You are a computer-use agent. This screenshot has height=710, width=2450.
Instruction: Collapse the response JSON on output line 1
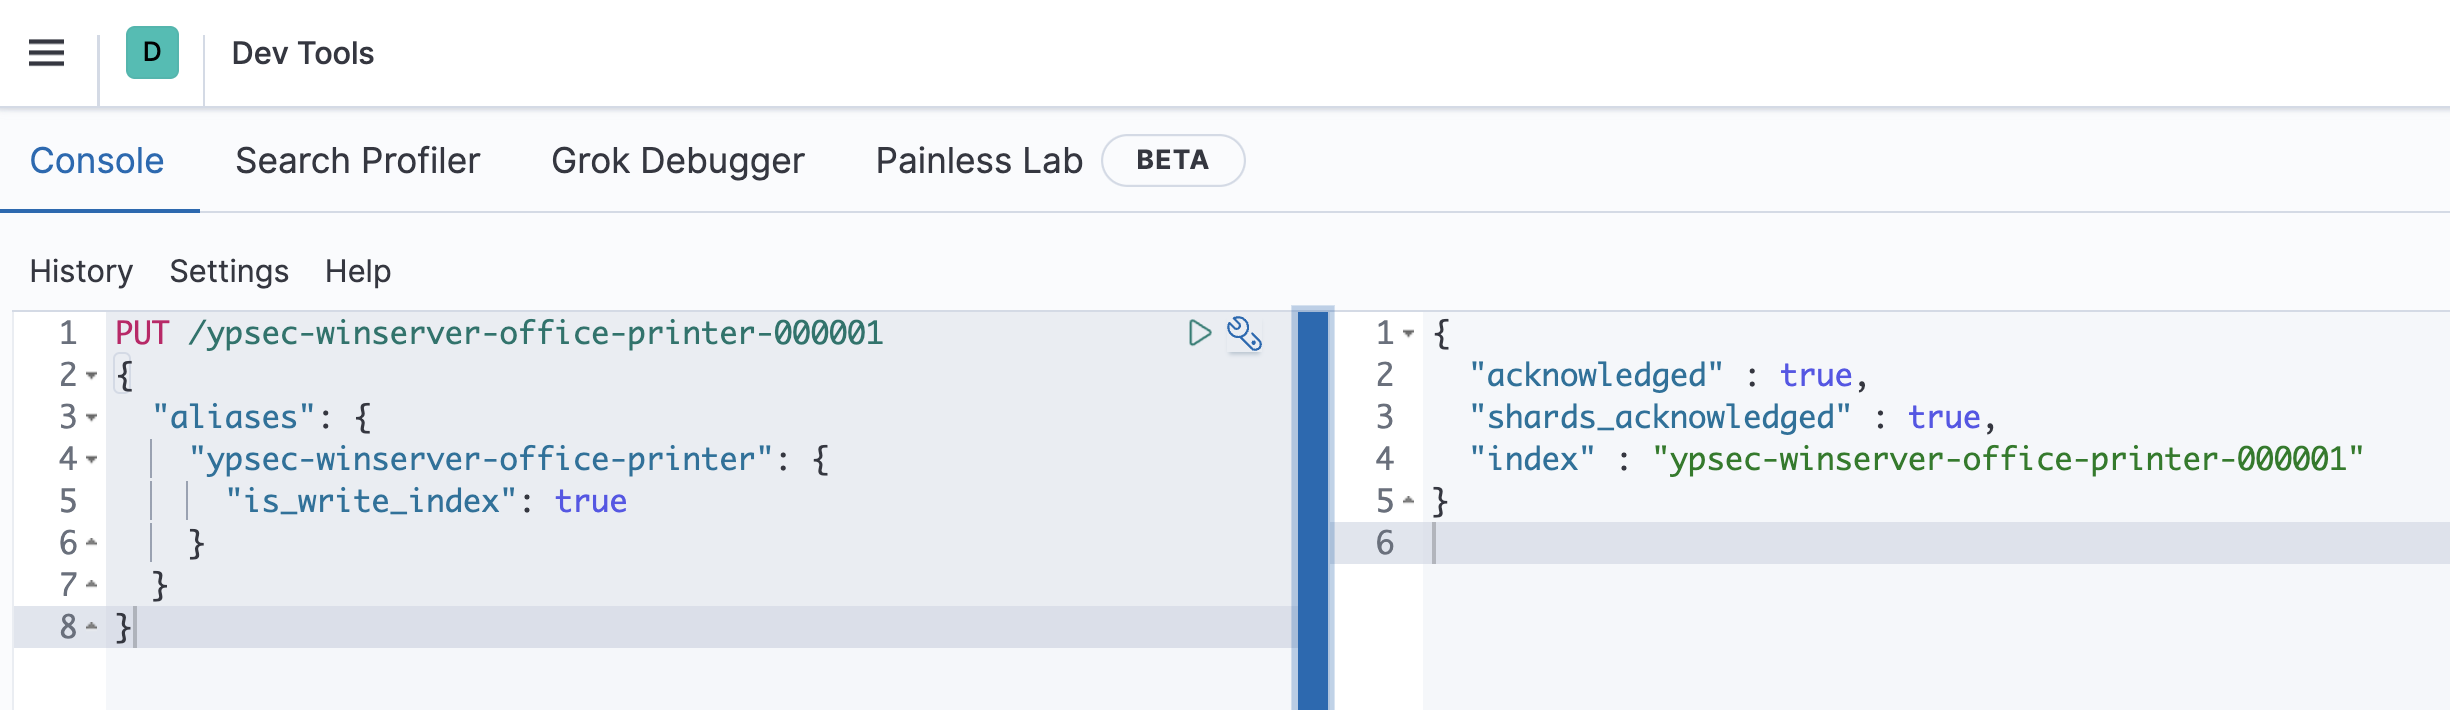1408,334
